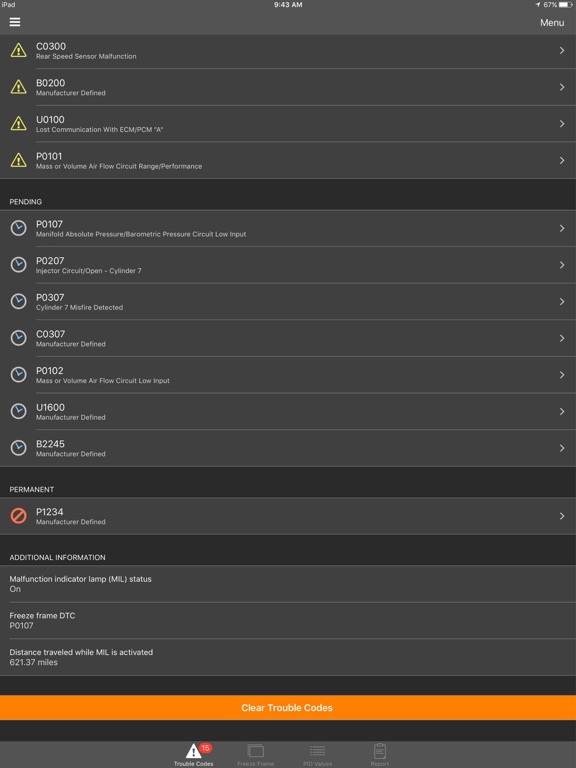Tap battery indicator in status bar
This screenshot has width=576, height=768.
coord(565,4)
